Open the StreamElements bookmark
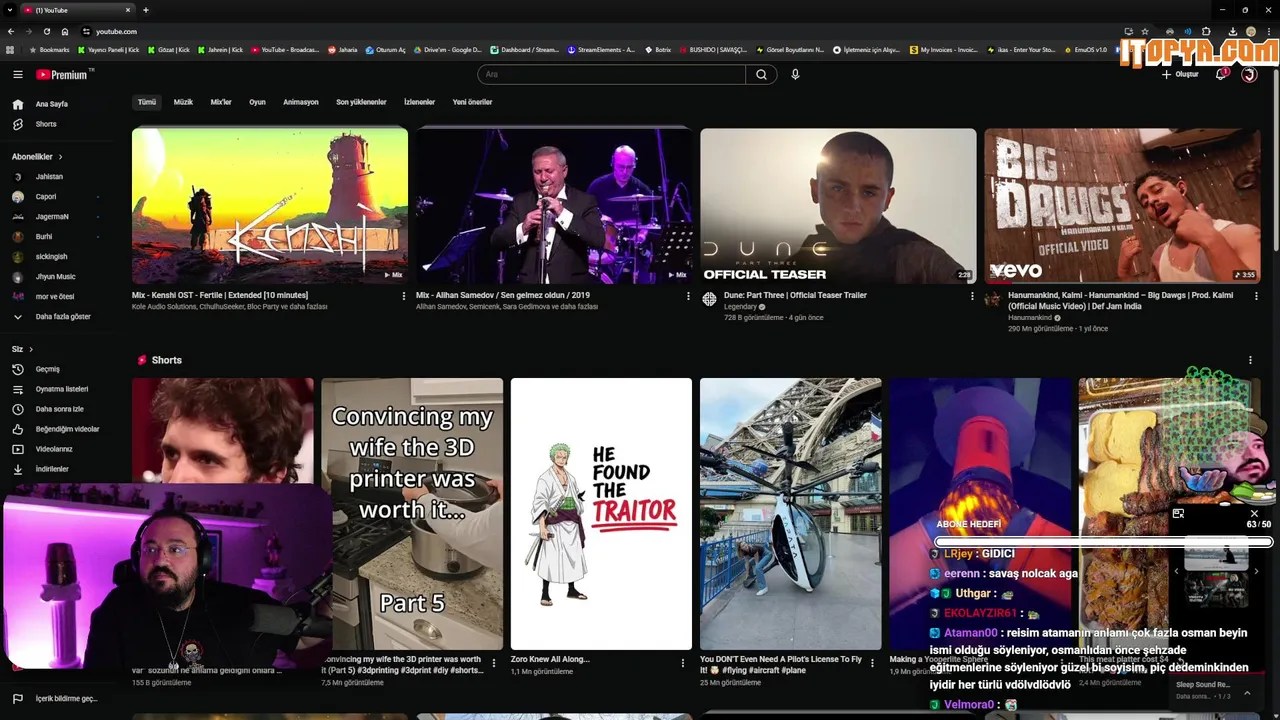Screen dimensions: 1280x720 (x=601, y=49)
